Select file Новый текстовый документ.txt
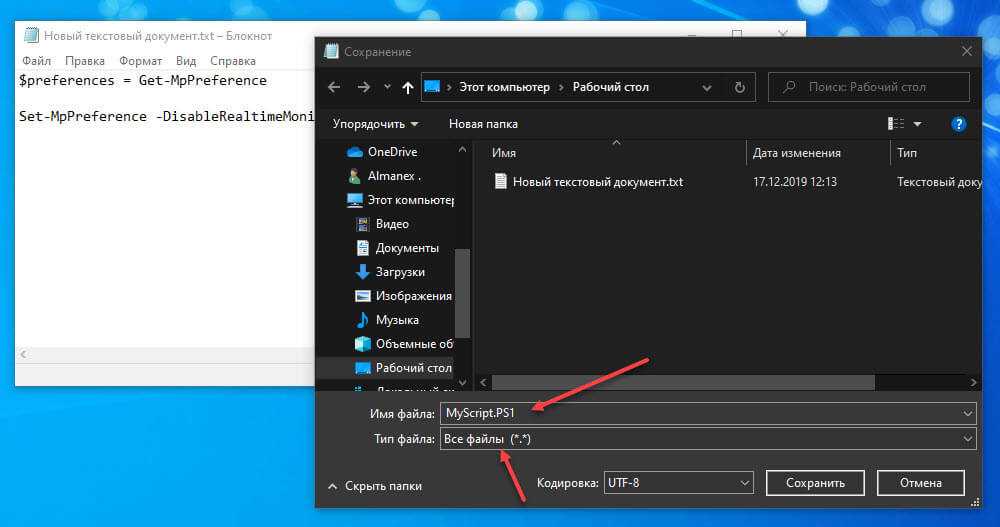The width and height of the screenshot is (1000, 527). click(597, 182)
